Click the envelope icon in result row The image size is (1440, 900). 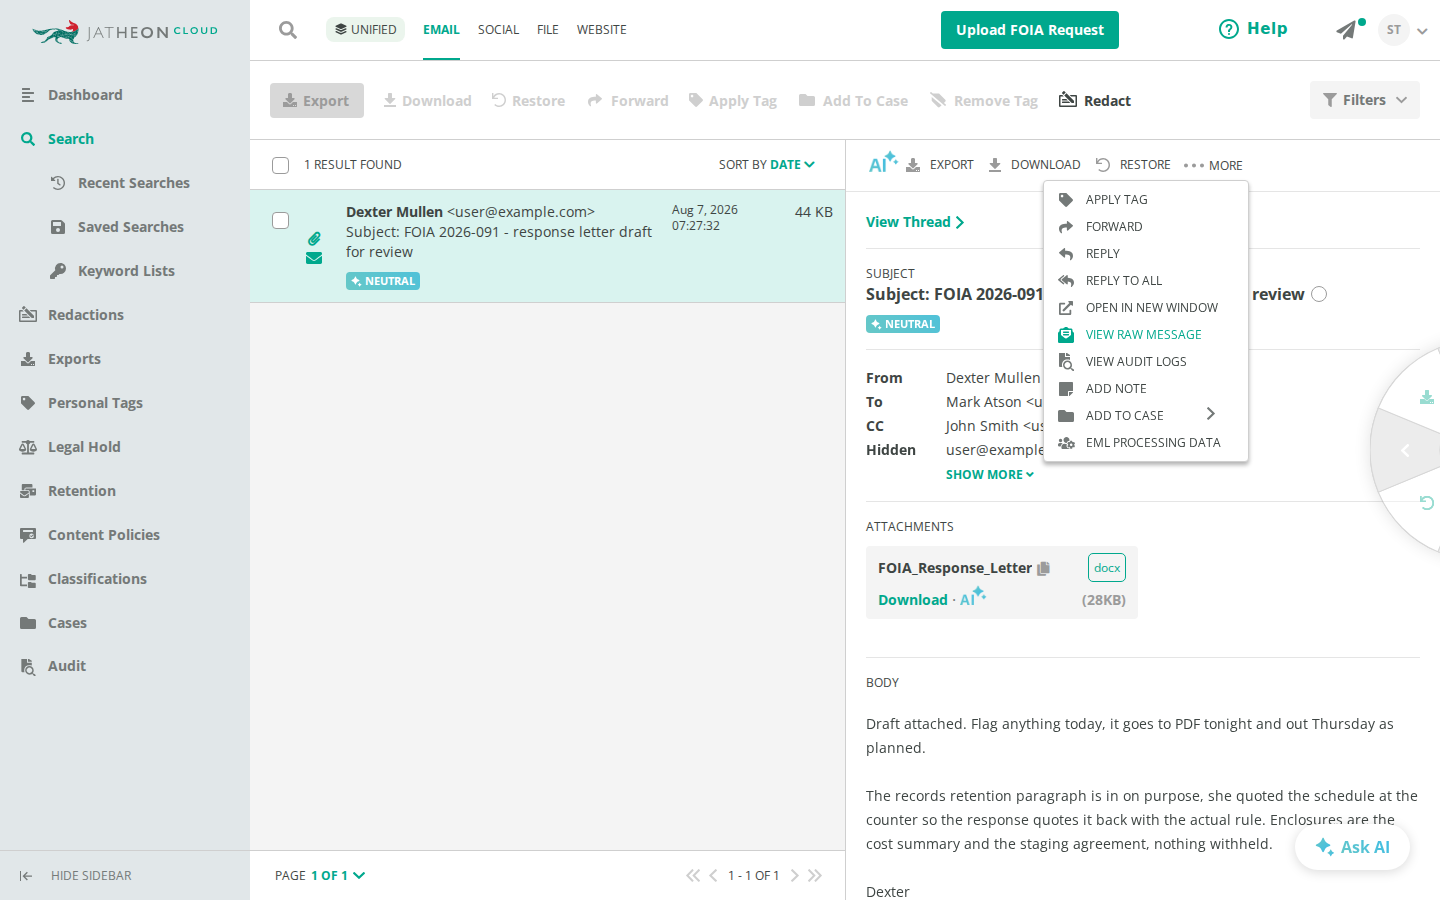(314, 258)
